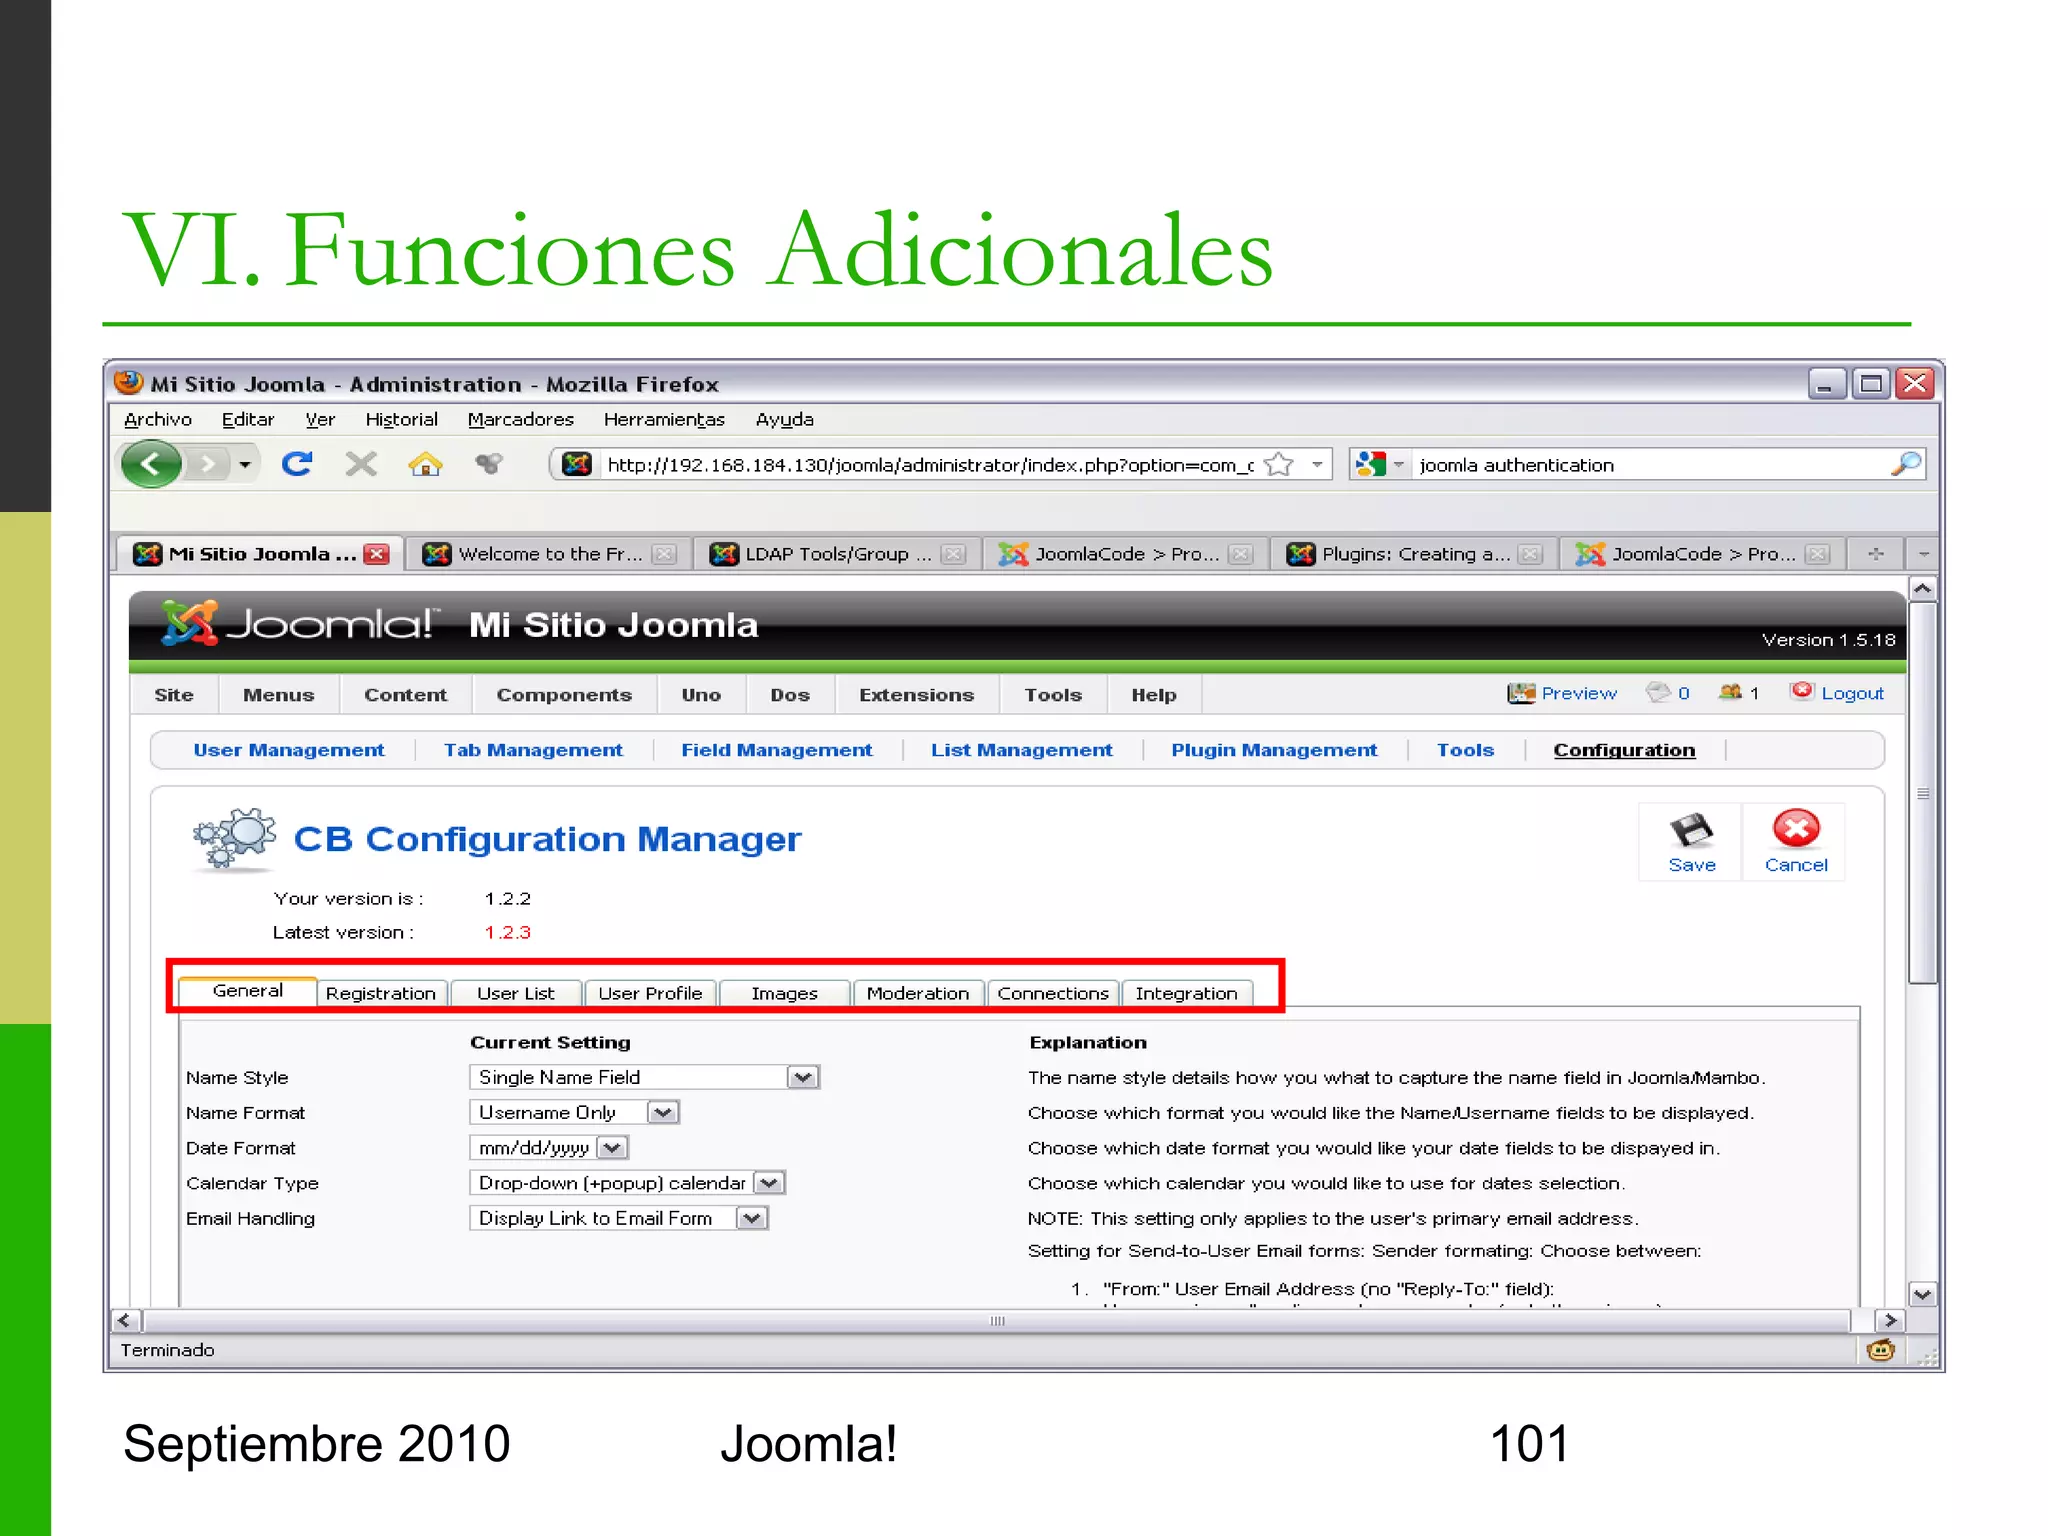Open the Field Management link

776,750
